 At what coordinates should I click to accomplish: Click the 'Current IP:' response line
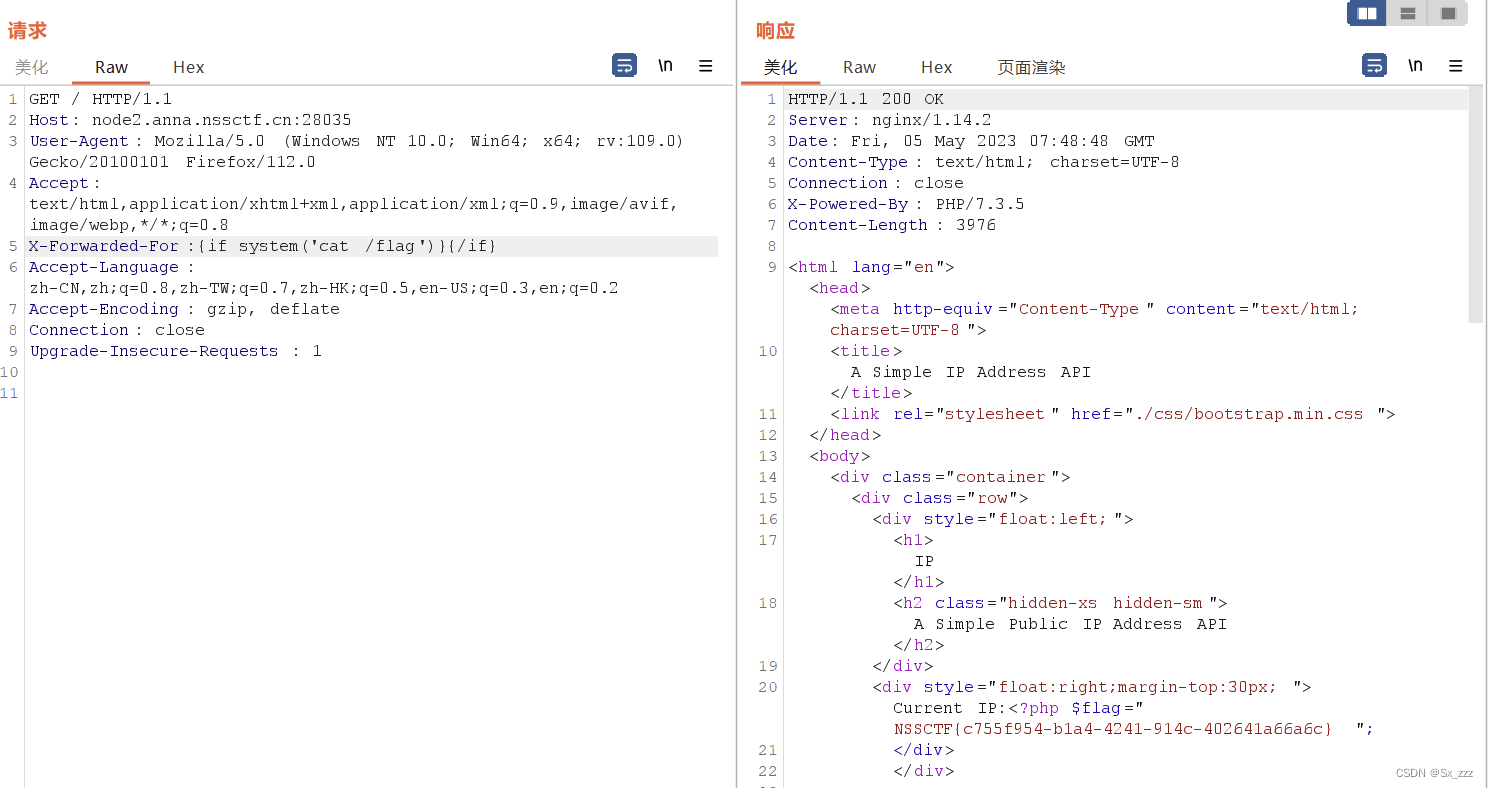(x=1018, y=708)
